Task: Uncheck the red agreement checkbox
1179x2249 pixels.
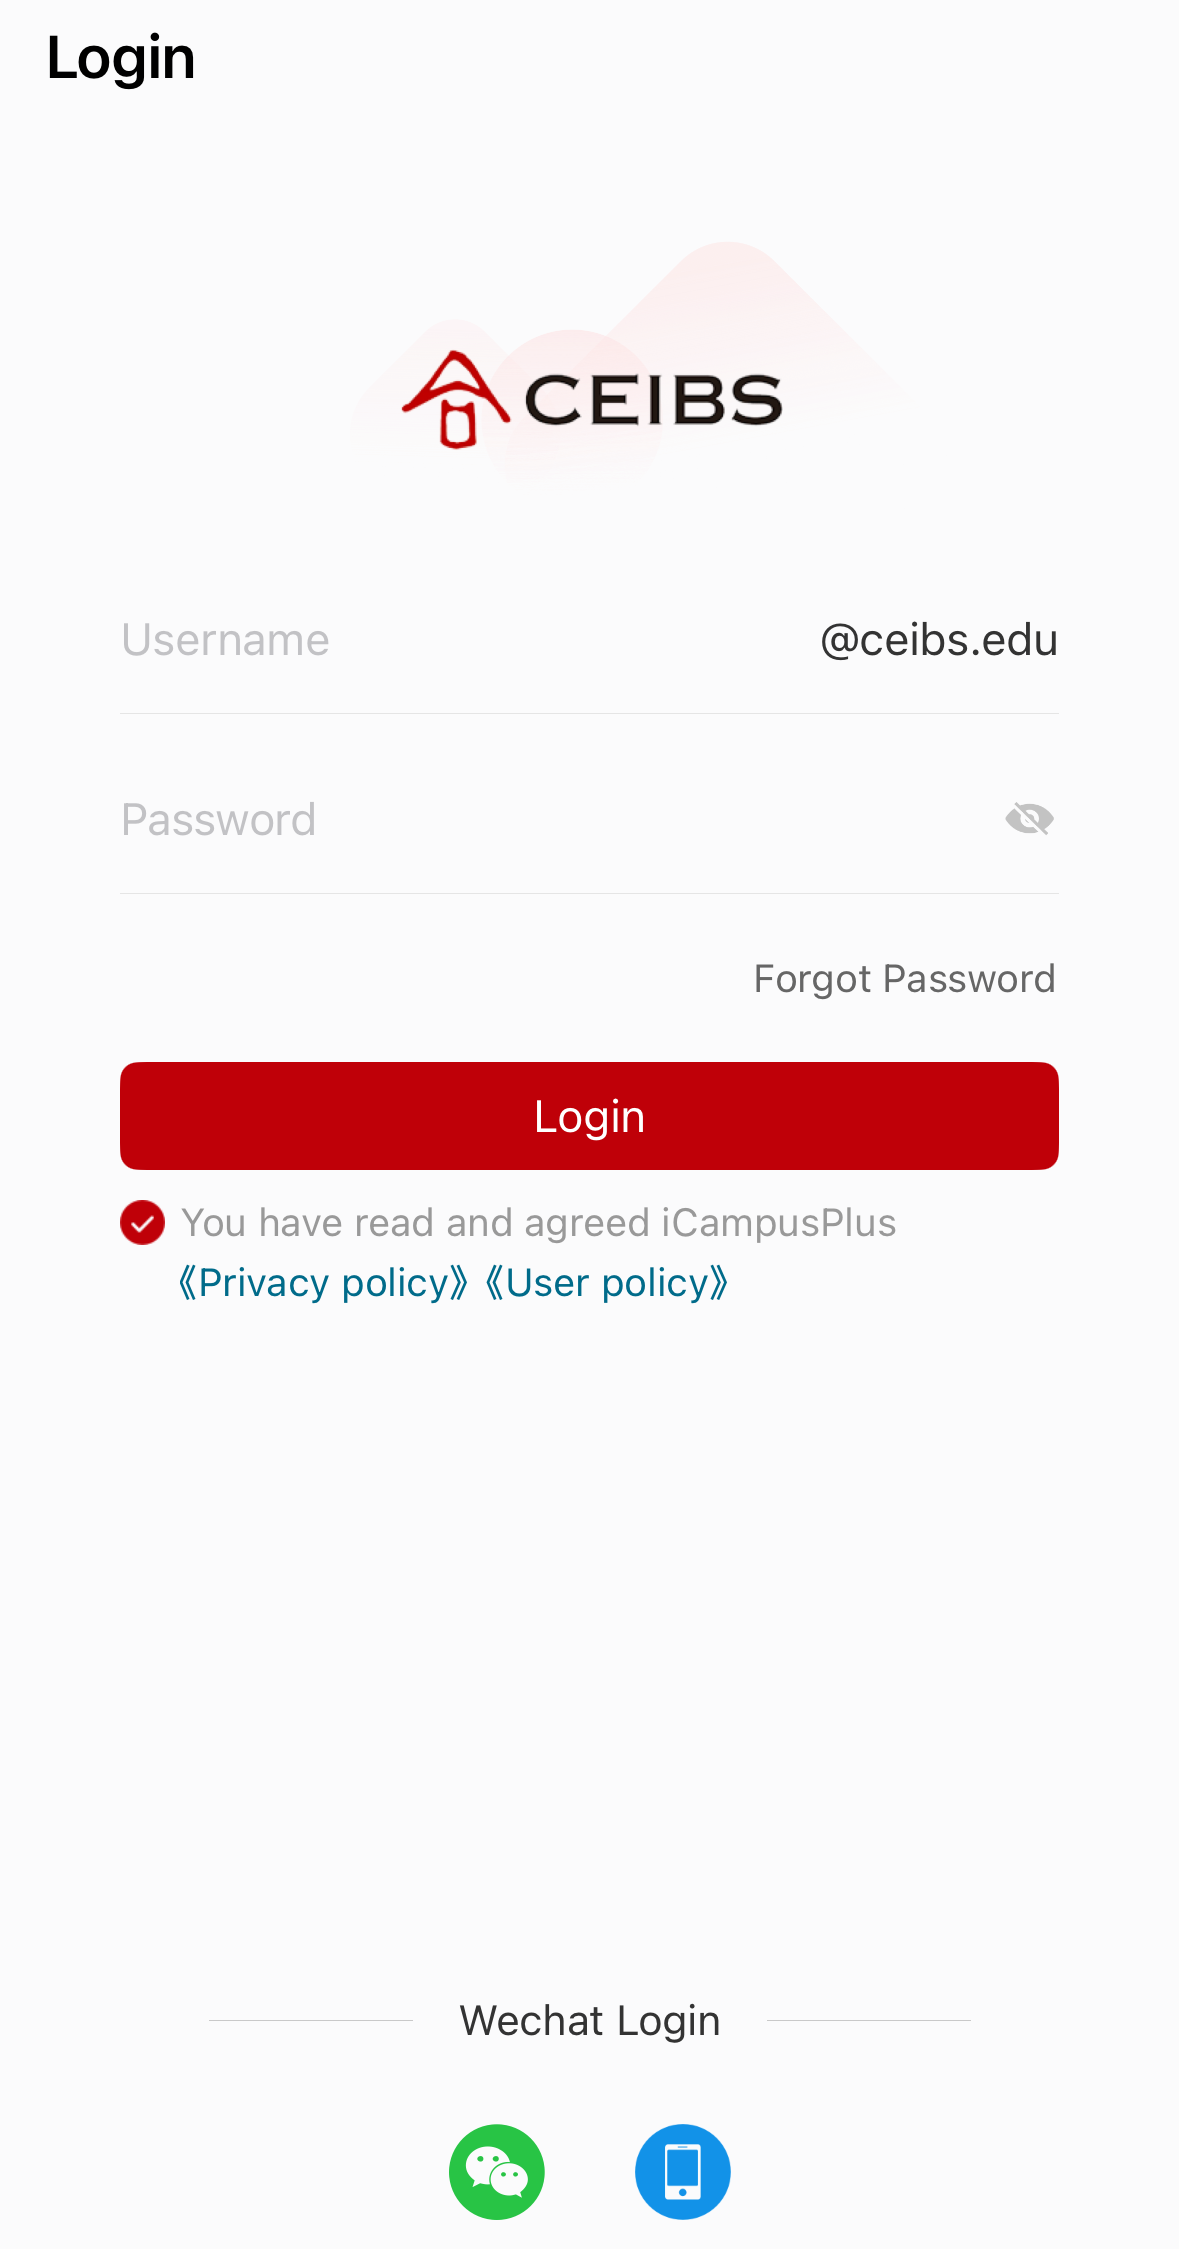Action: (x=142, y=1222)
